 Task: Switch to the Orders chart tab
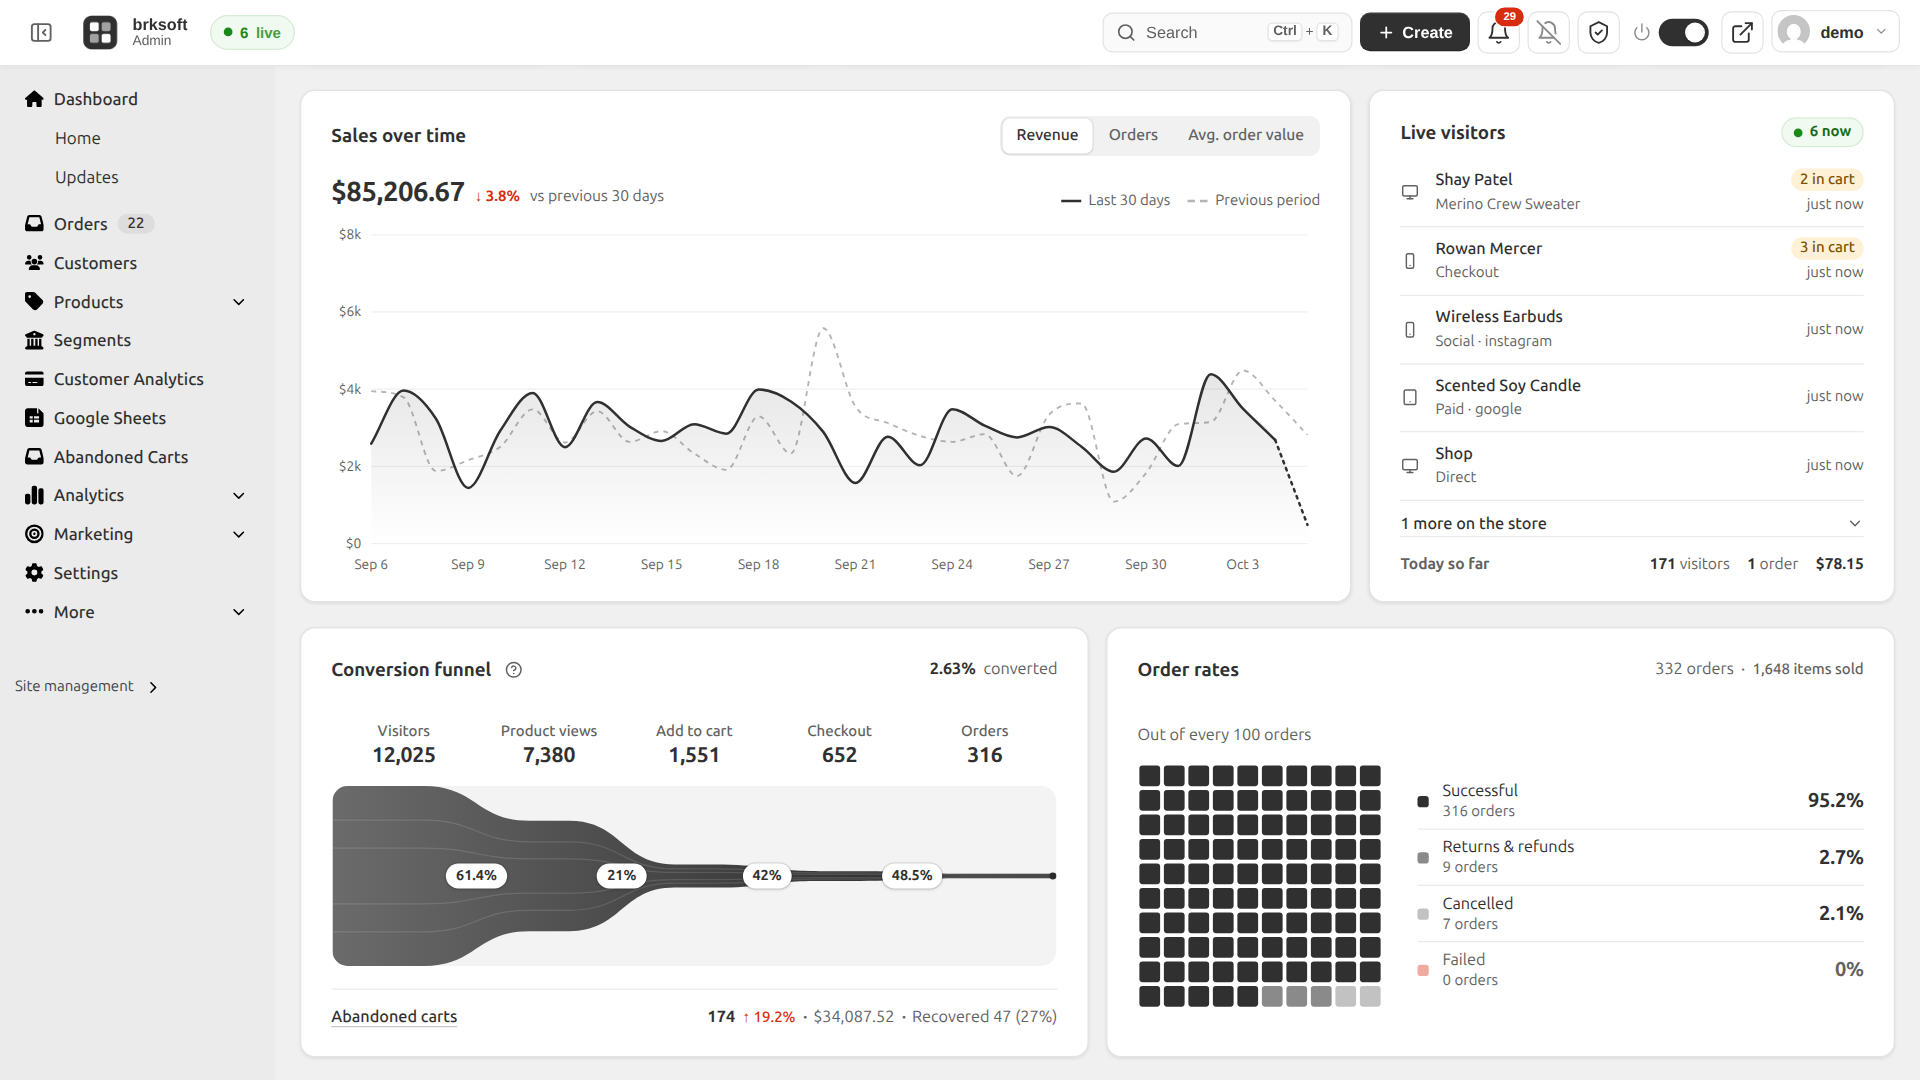[1133, 135]
